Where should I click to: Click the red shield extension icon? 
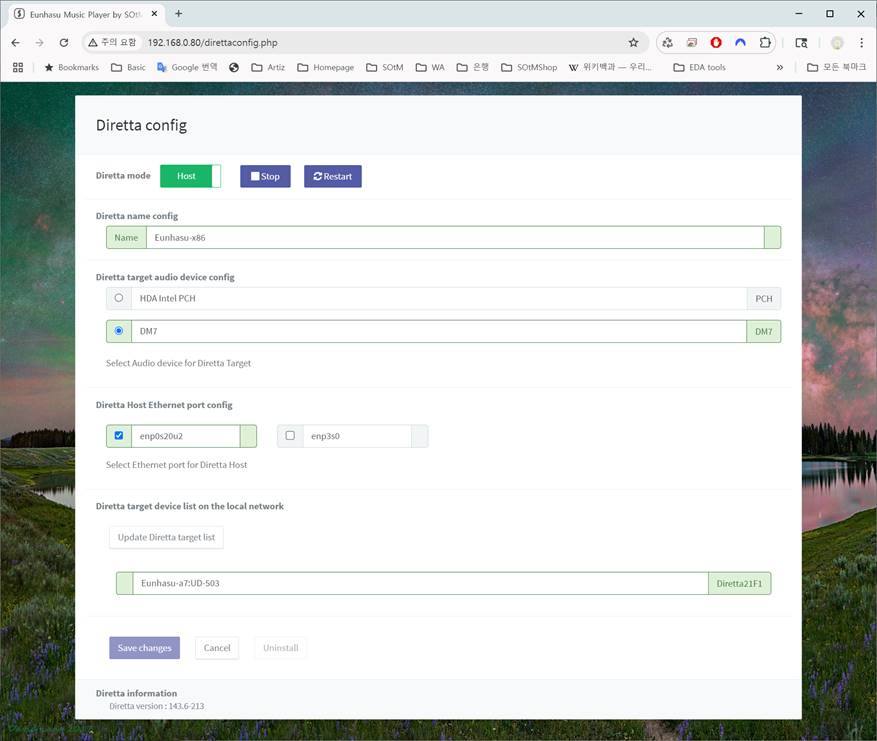(x=716, y=43)
